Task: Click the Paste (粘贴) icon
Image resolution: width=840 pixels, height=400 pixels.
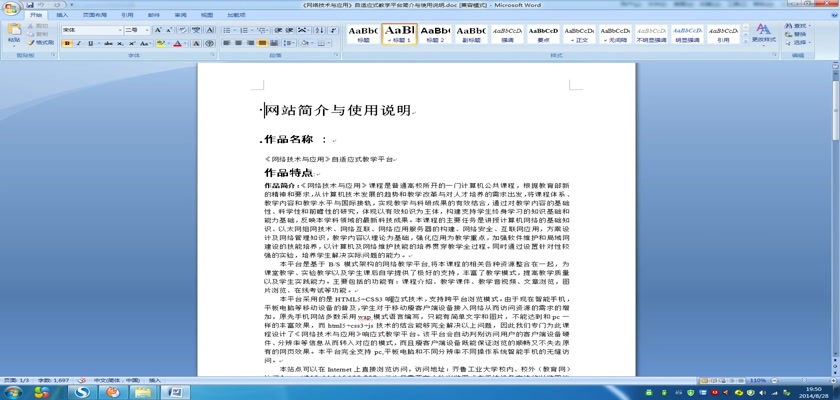Action: [14, 31]
